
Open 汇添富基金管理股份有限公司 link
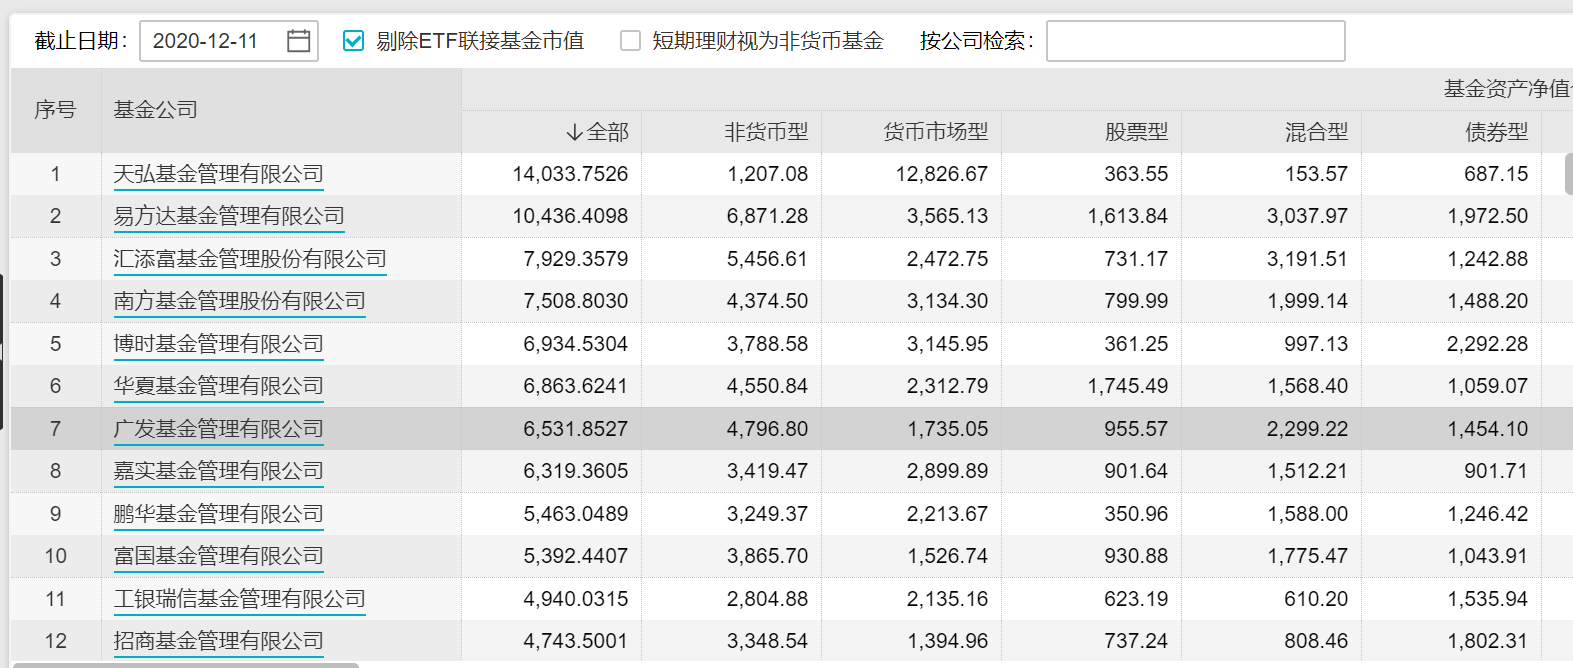coord(250,259)
